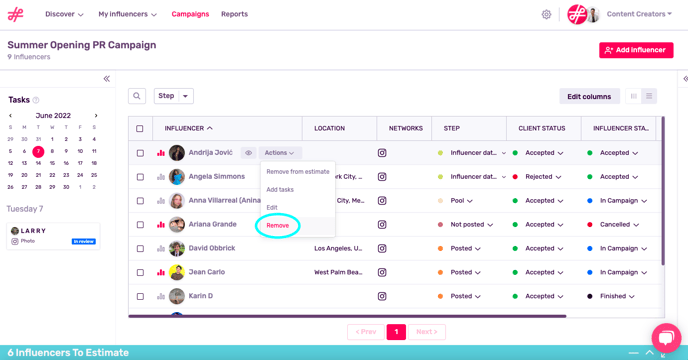The image size is (688, 360).
Task: Go to previous month in Tasks calendar
Action: (x=11, y=116)
